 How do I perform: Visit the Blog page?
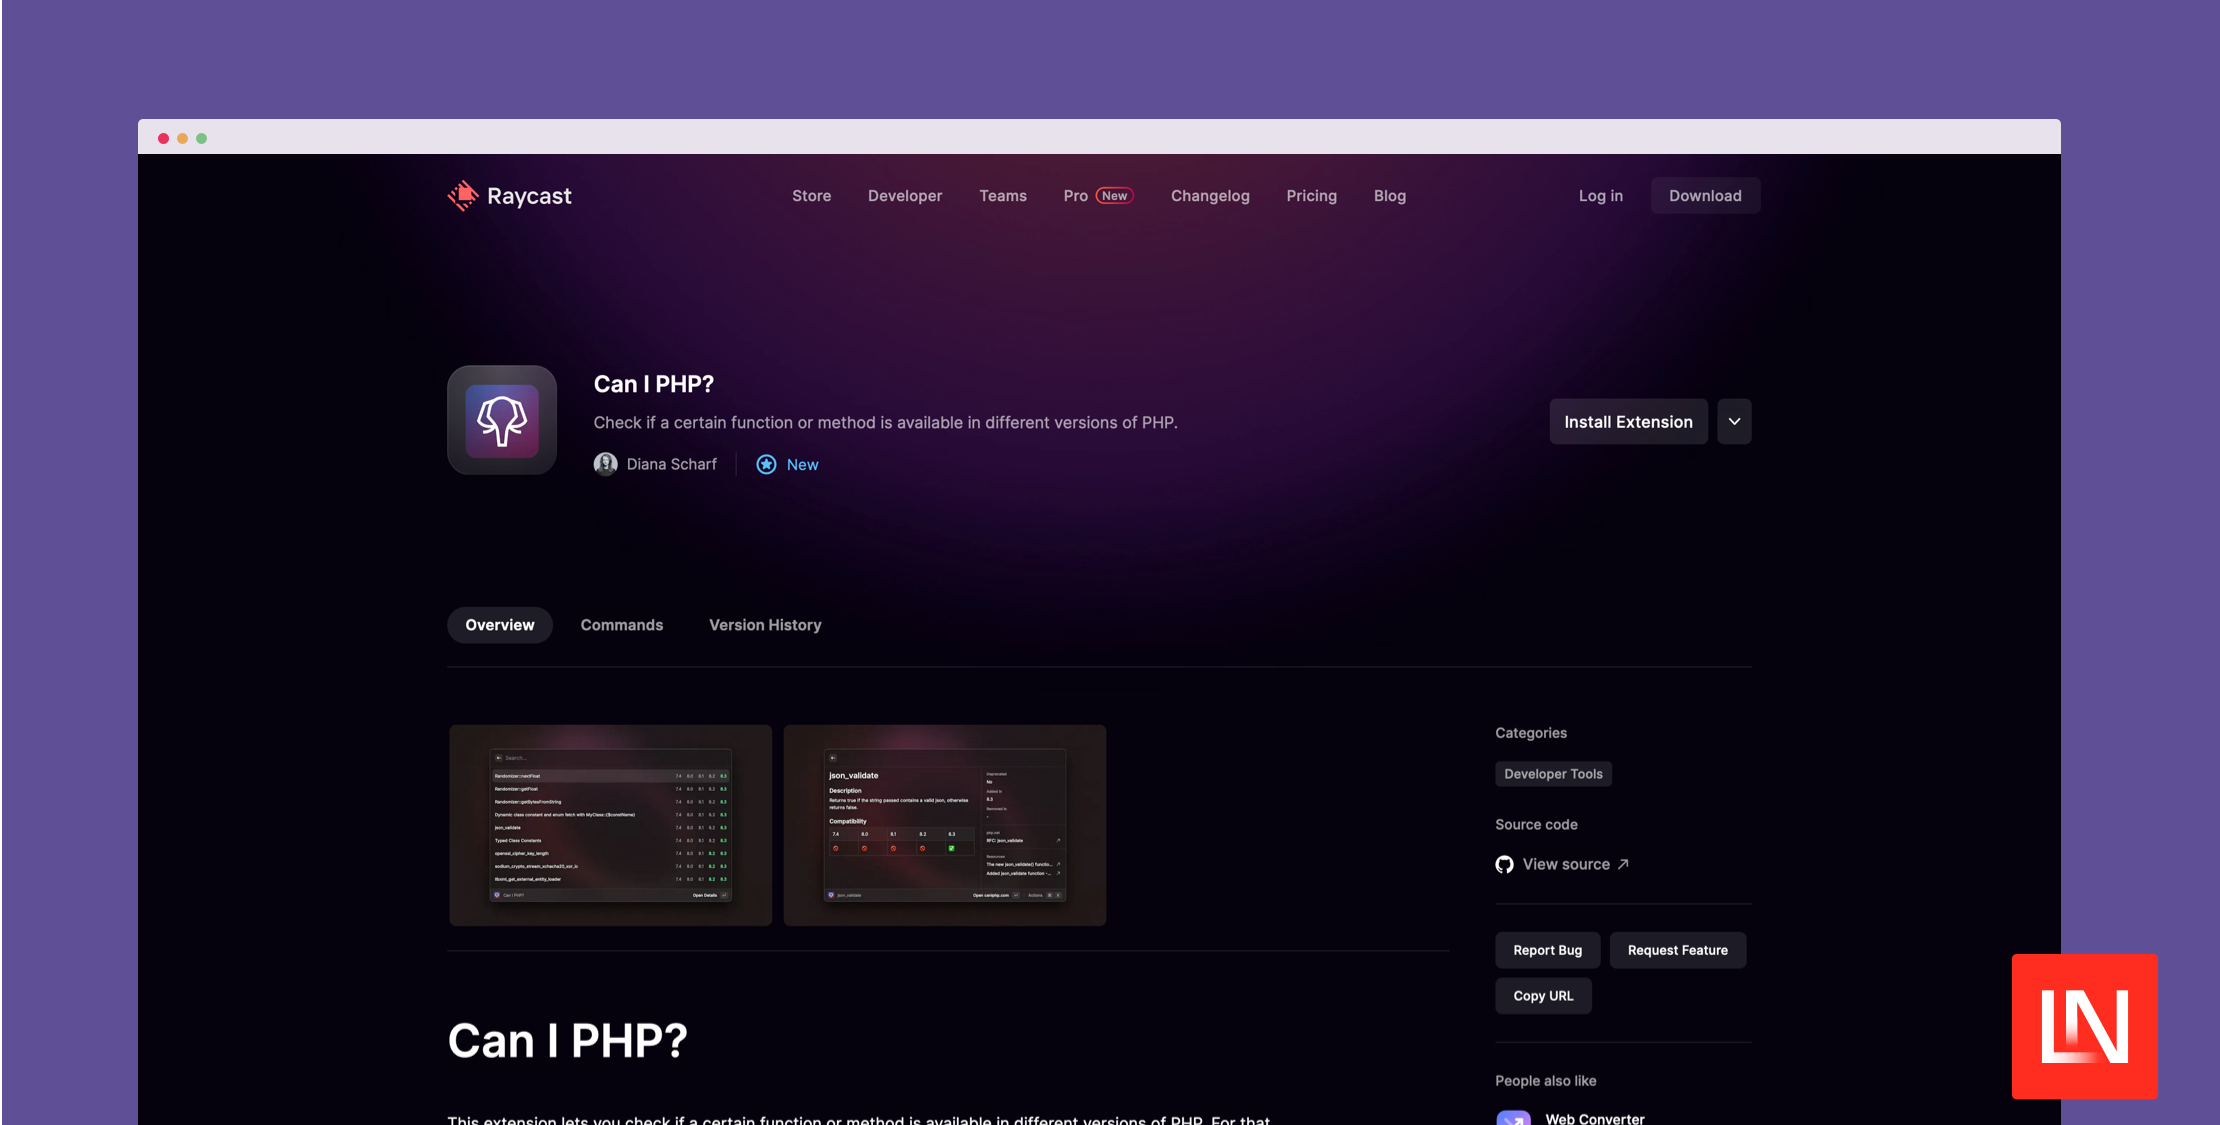[1389, 196]
